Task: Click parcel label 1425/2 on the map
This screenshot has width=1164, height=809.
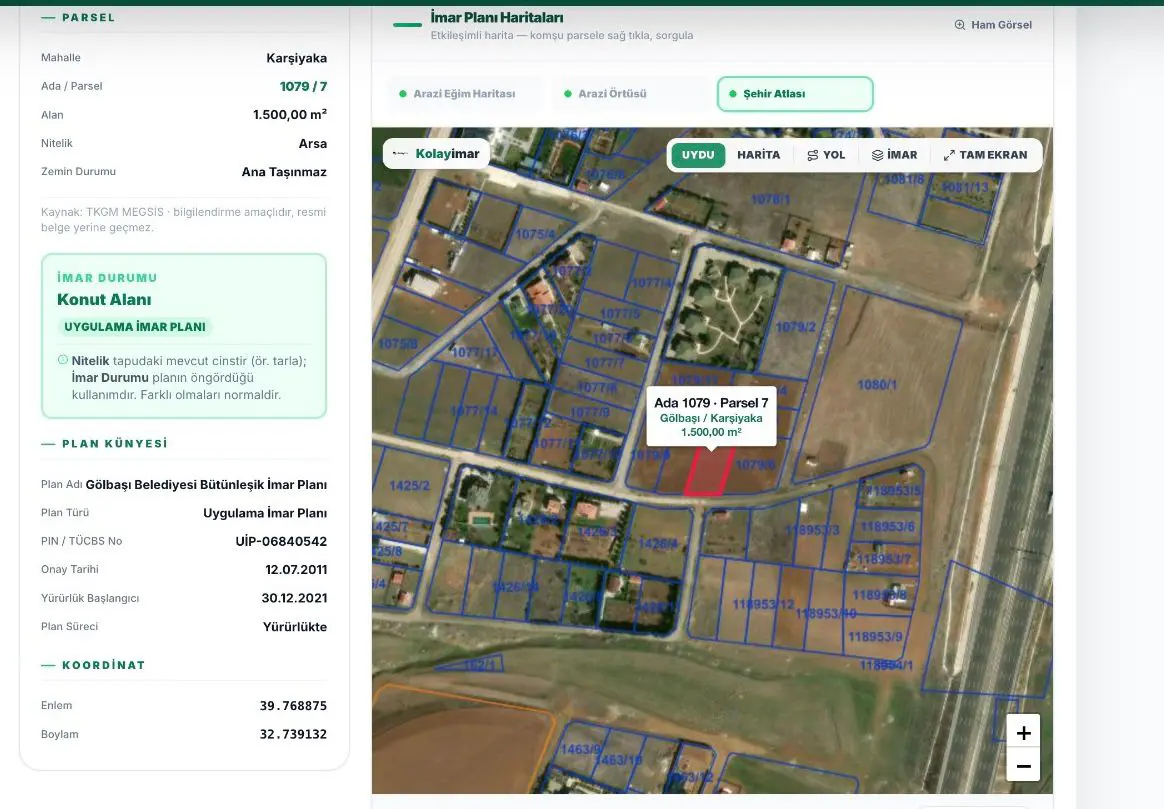Action: 410,486
